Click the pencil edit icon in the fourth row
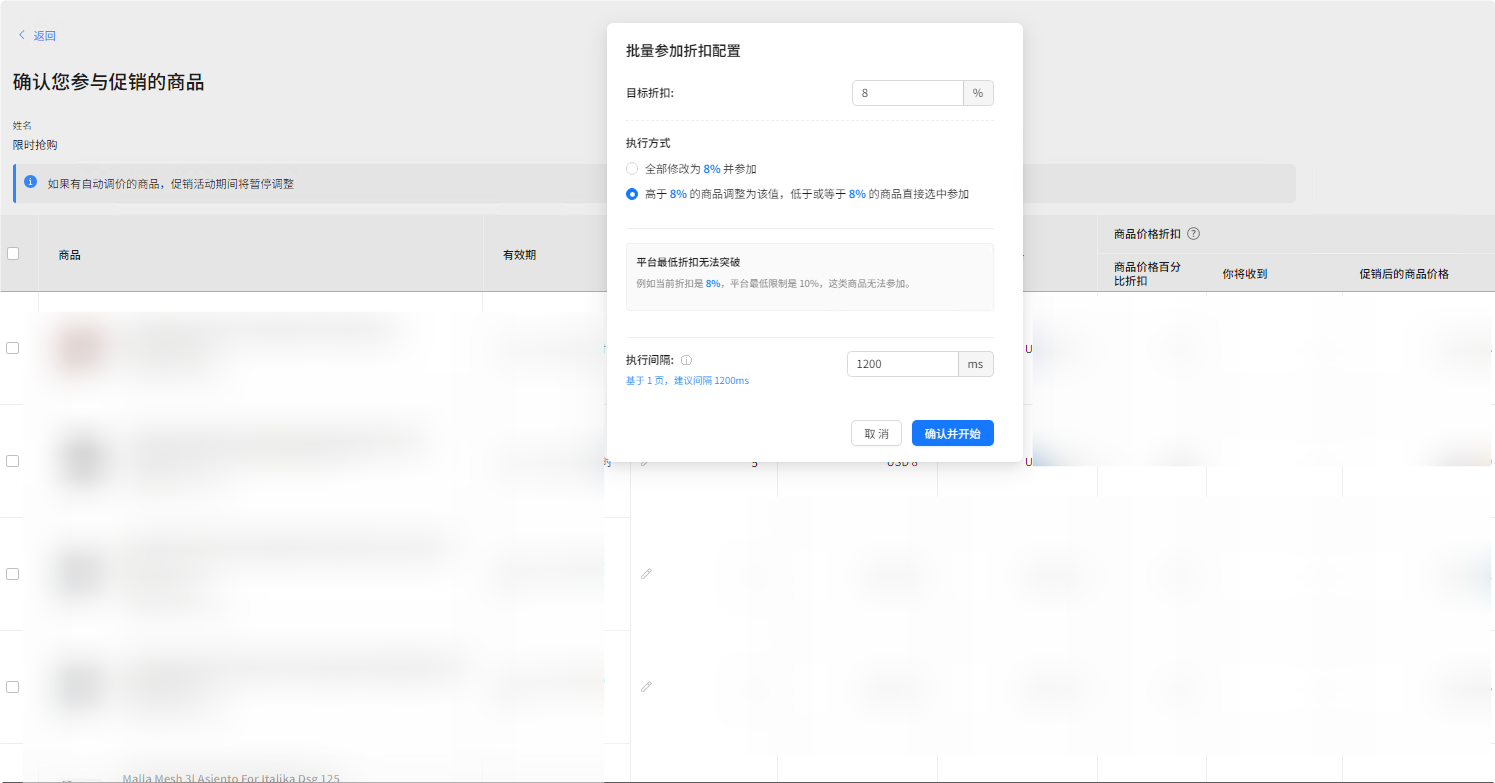Image resolution: width=1495 pixels, height=783 pixels. pos(646,687)
